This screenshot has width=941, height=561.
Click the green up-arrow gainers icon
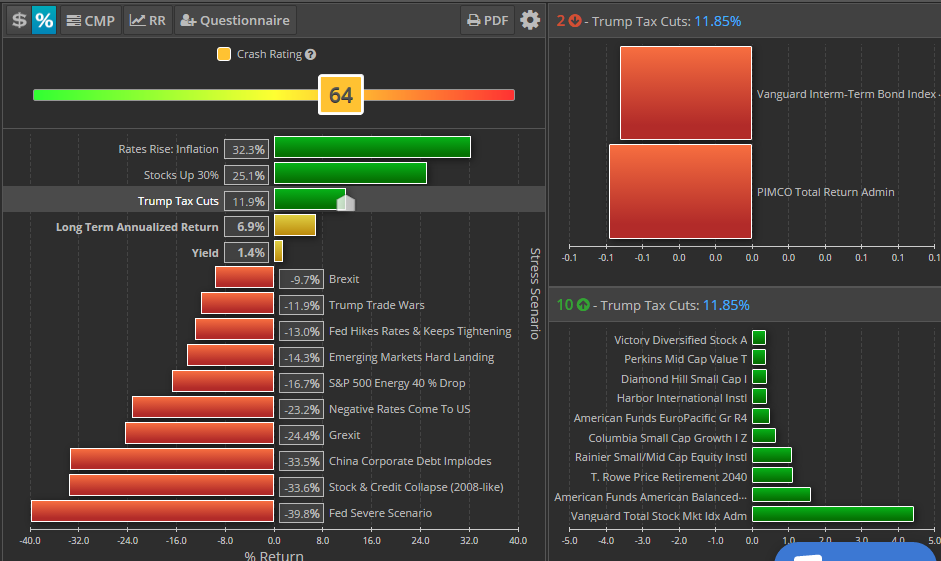coord(583,305)
